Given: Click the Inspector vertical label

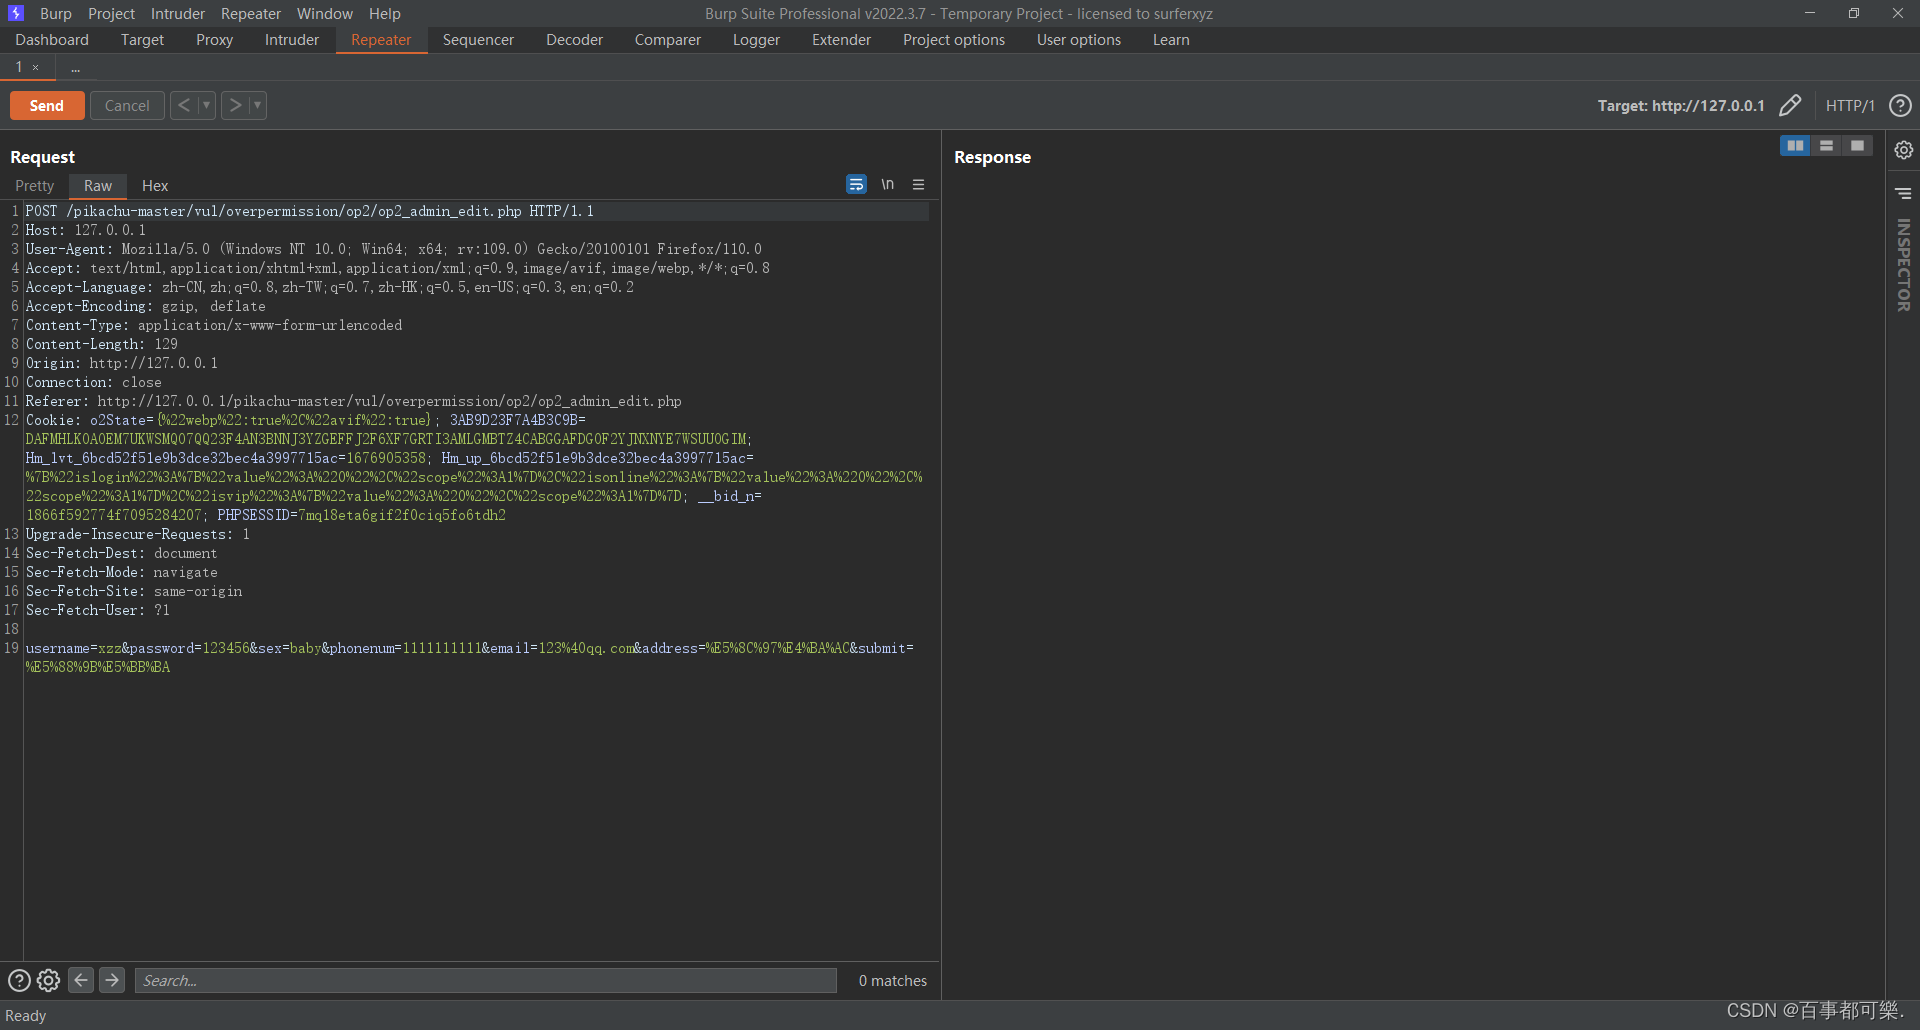Looking at the screenshot, I should click(x=1903, y=265).
